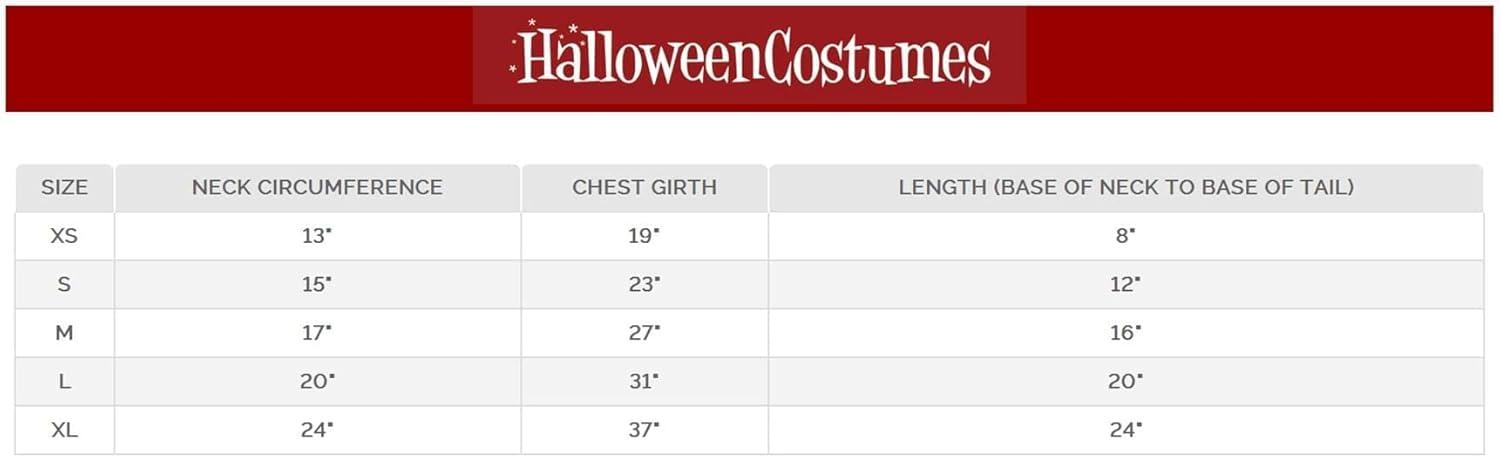Click the CHEST GIRTH column header
Viewport: 1500px width, 458px height.
coord(644,188)
